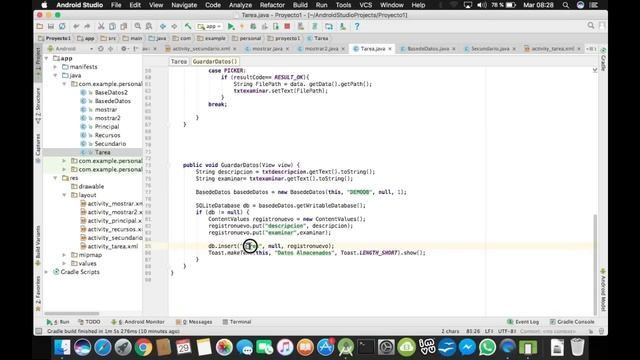
Task: Click the Replace toolbar icon
Action: [x=149, y=27]
